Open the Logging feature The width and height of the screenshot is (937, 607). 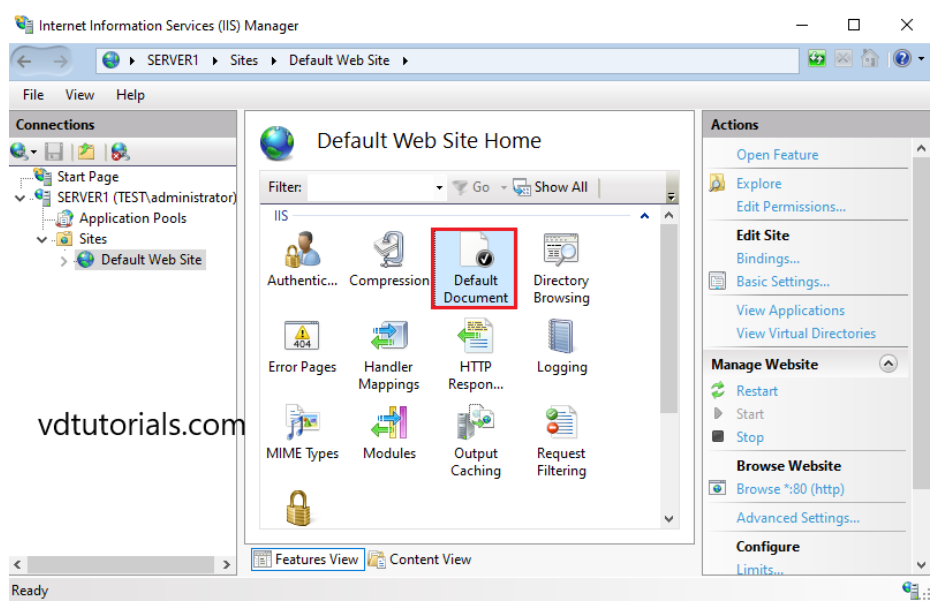(560, 345)
